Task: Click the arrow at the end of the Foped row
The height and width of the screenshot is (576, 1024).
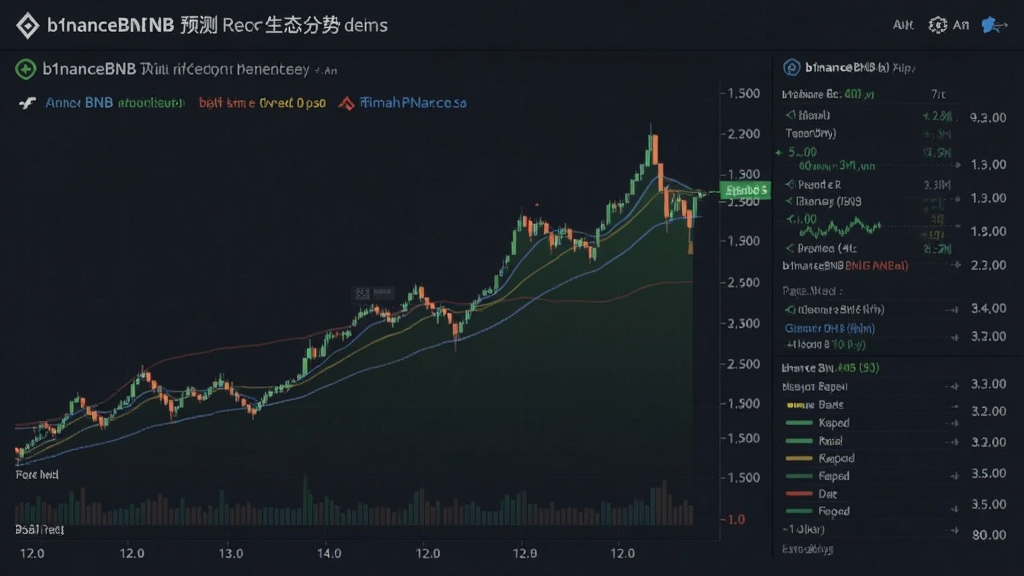Action: point(955,509)
